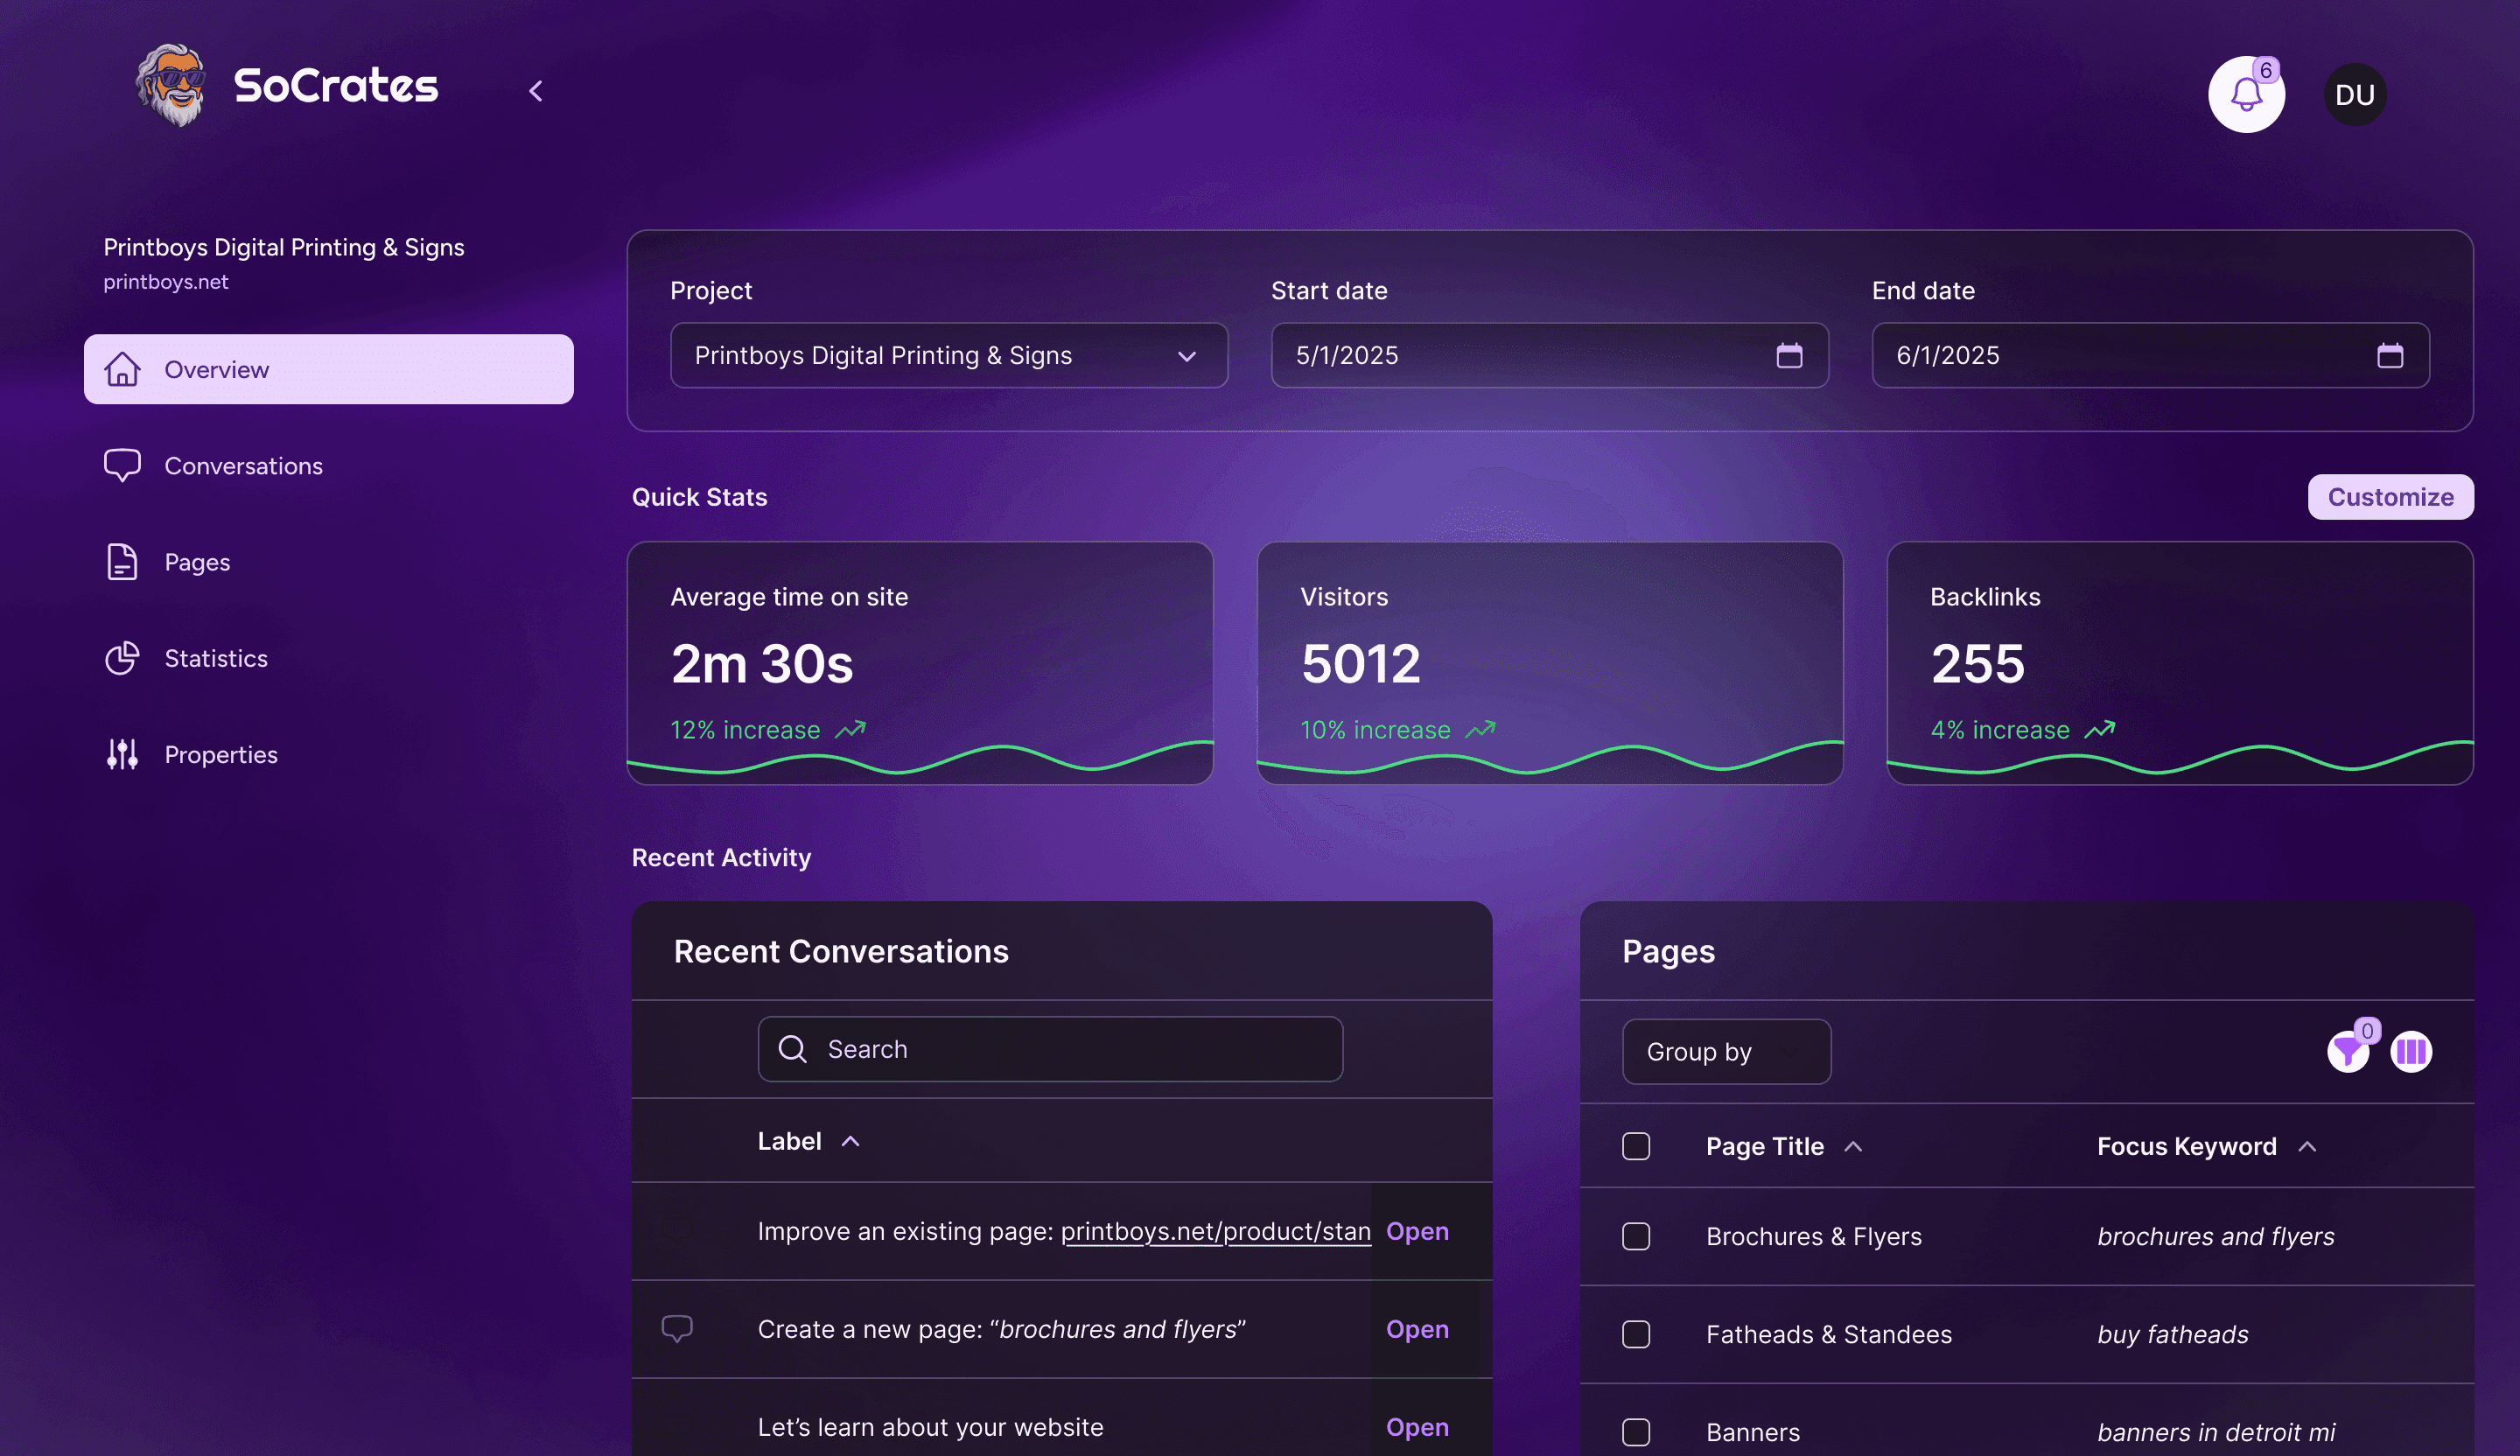Screen dimensions: 2520x1456
Task: Go to Conversations in sidebar
Action: 243,466
